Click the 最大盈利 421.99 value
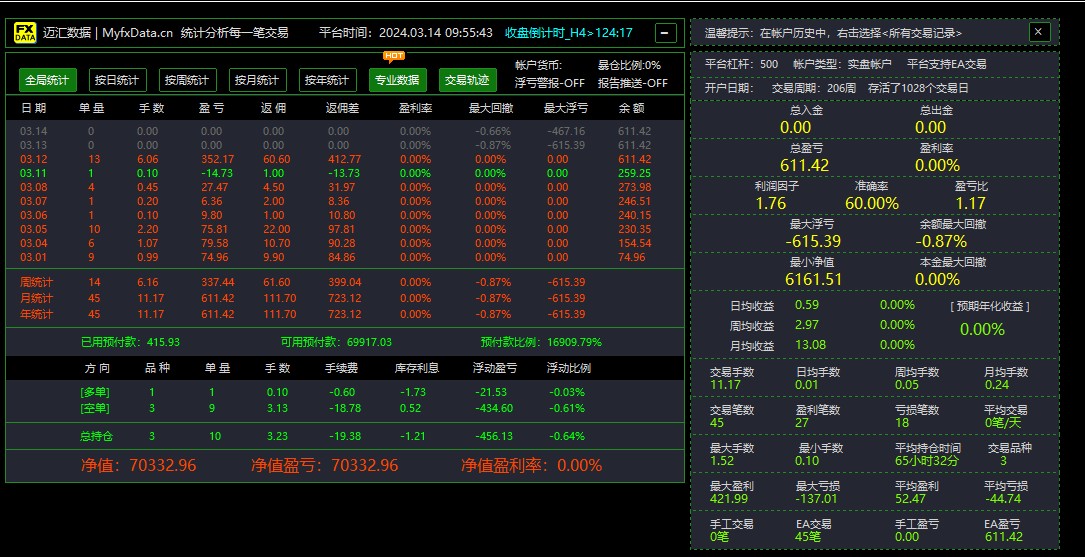 click(x=729, y=498)
